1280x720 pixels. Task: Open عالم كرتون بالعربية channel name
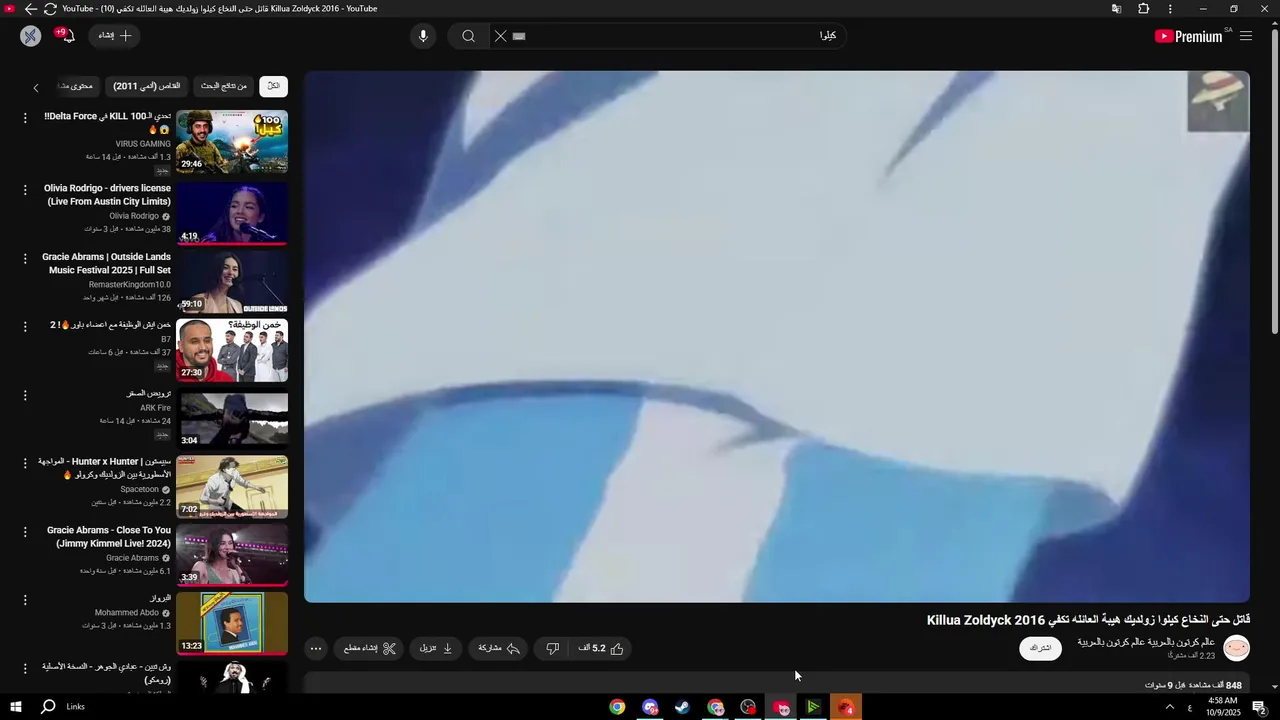tap(1146, 642)
